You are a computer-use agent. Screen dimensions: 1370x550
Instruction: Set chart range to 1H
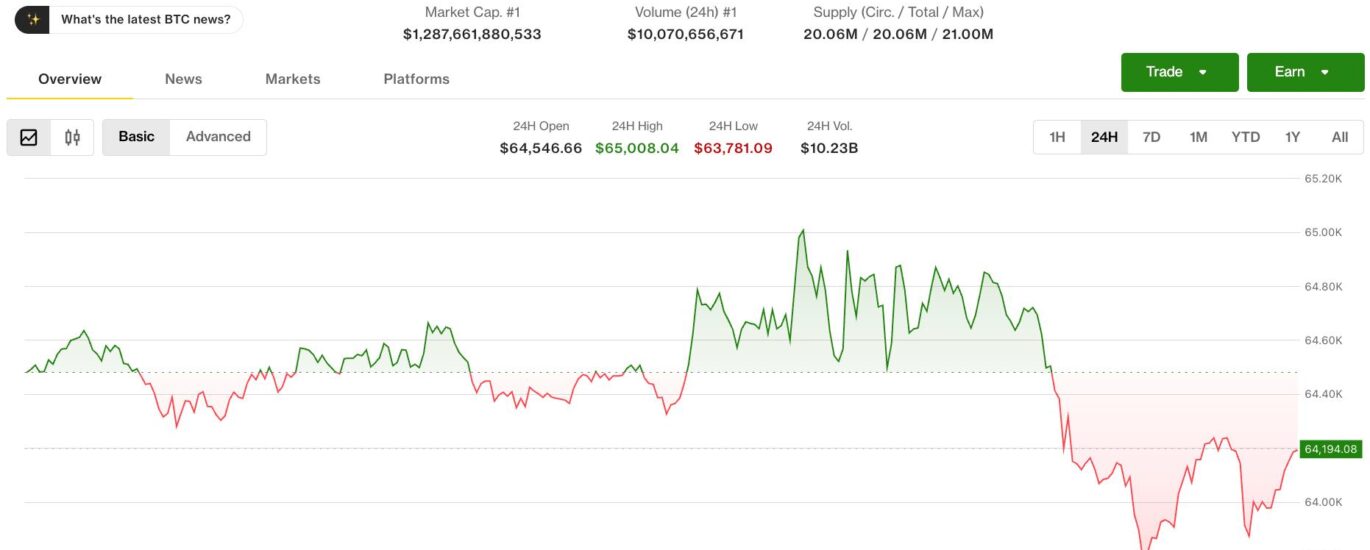1057,137
